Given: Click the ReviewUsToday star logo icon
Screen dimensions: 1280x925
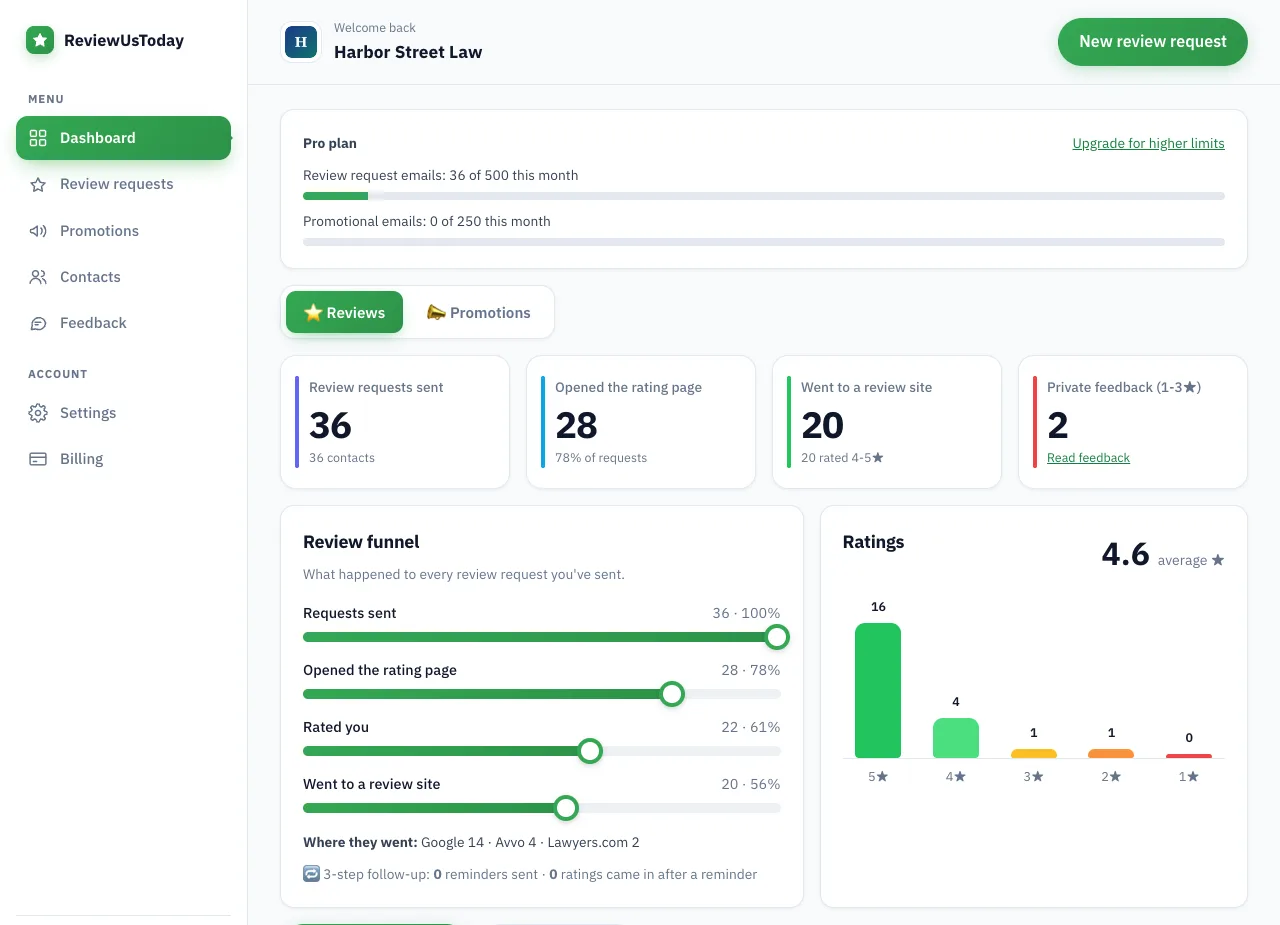Looking at the screenshot, I should (x=40, y=40).
